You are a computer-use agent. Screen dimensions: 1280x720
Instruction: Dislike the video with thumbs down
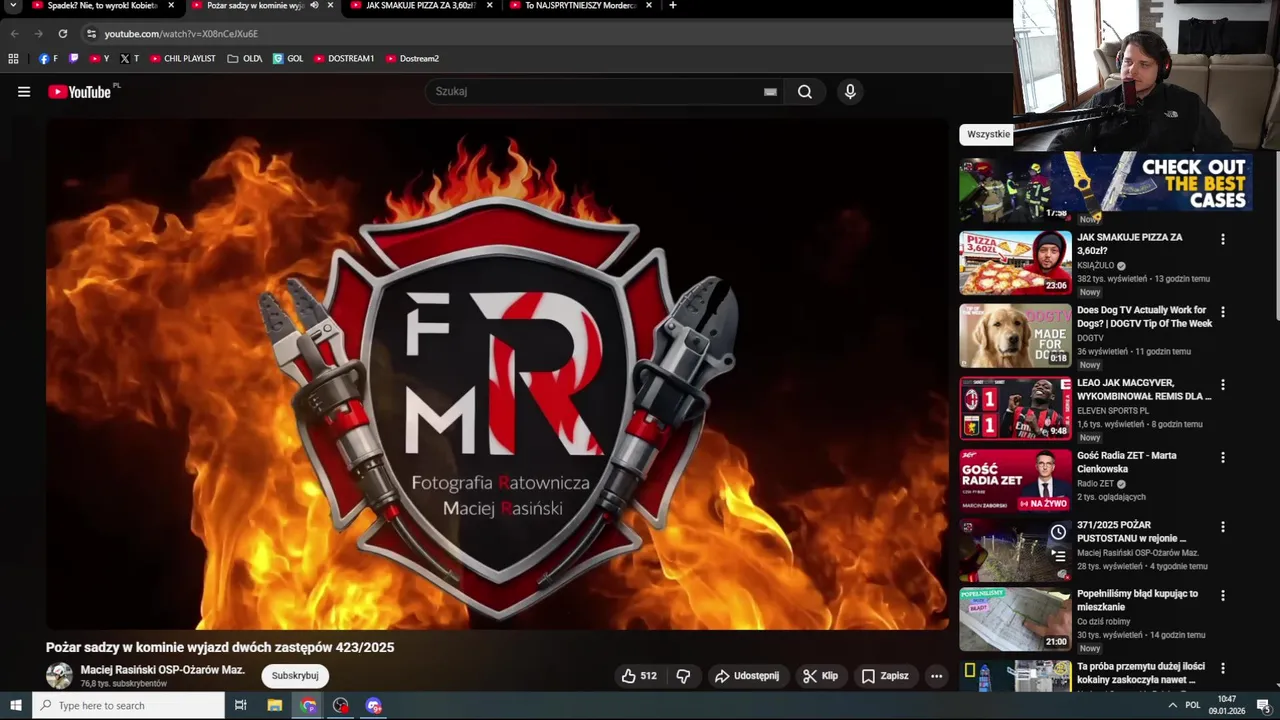coord(683,676)
